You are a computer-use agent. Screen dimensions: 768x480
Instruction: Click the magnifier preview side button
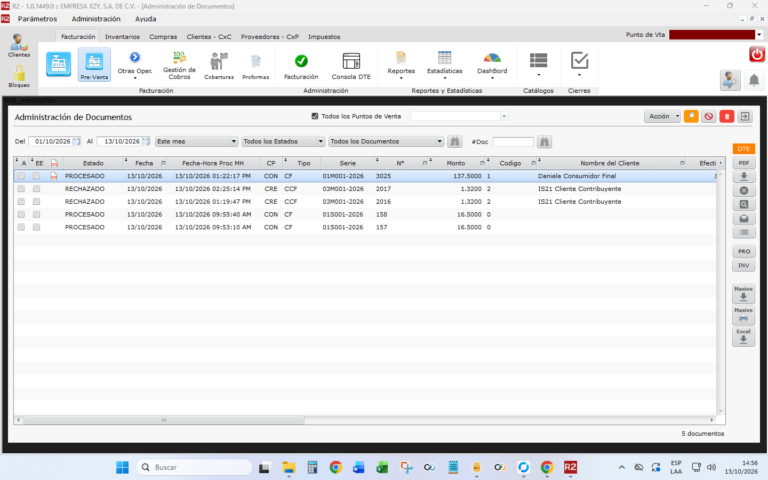click(744, 205)
